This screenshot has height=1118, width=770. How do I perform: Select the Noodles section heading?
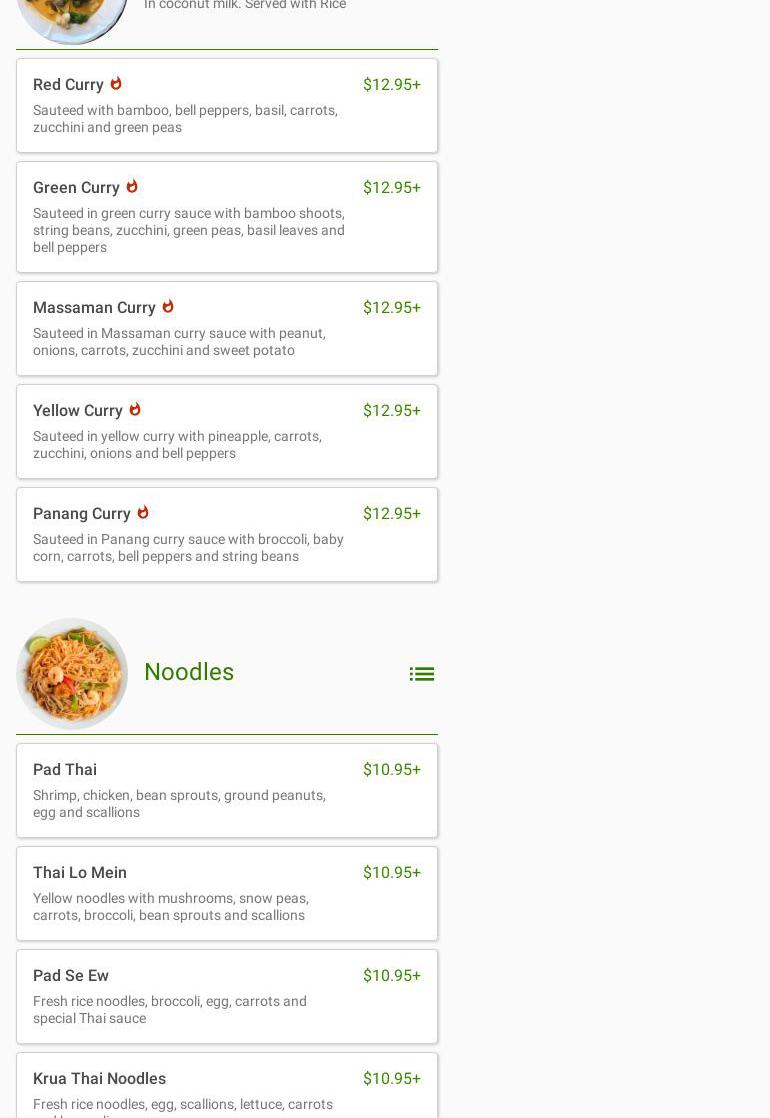point(189,672)
